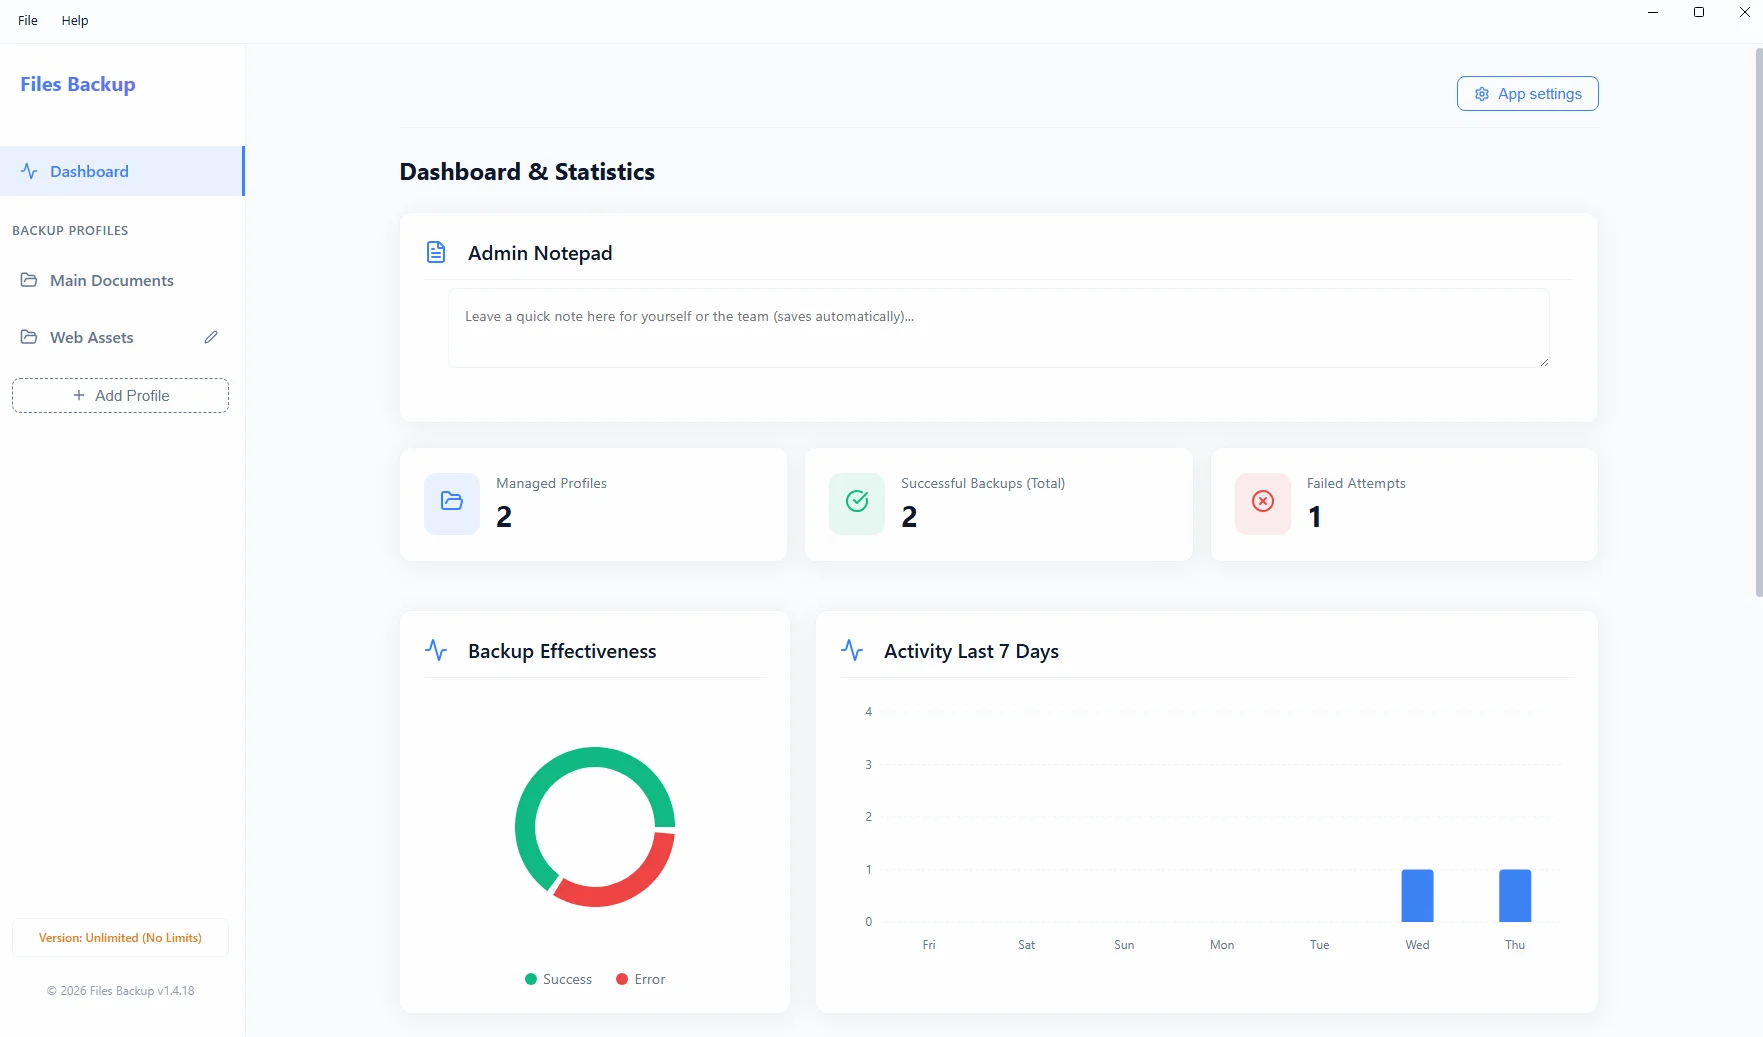Click the gear icon in App settings
This screenshot has width=1763, height=1037.
pyautogui.click(x=1482, y=94)
